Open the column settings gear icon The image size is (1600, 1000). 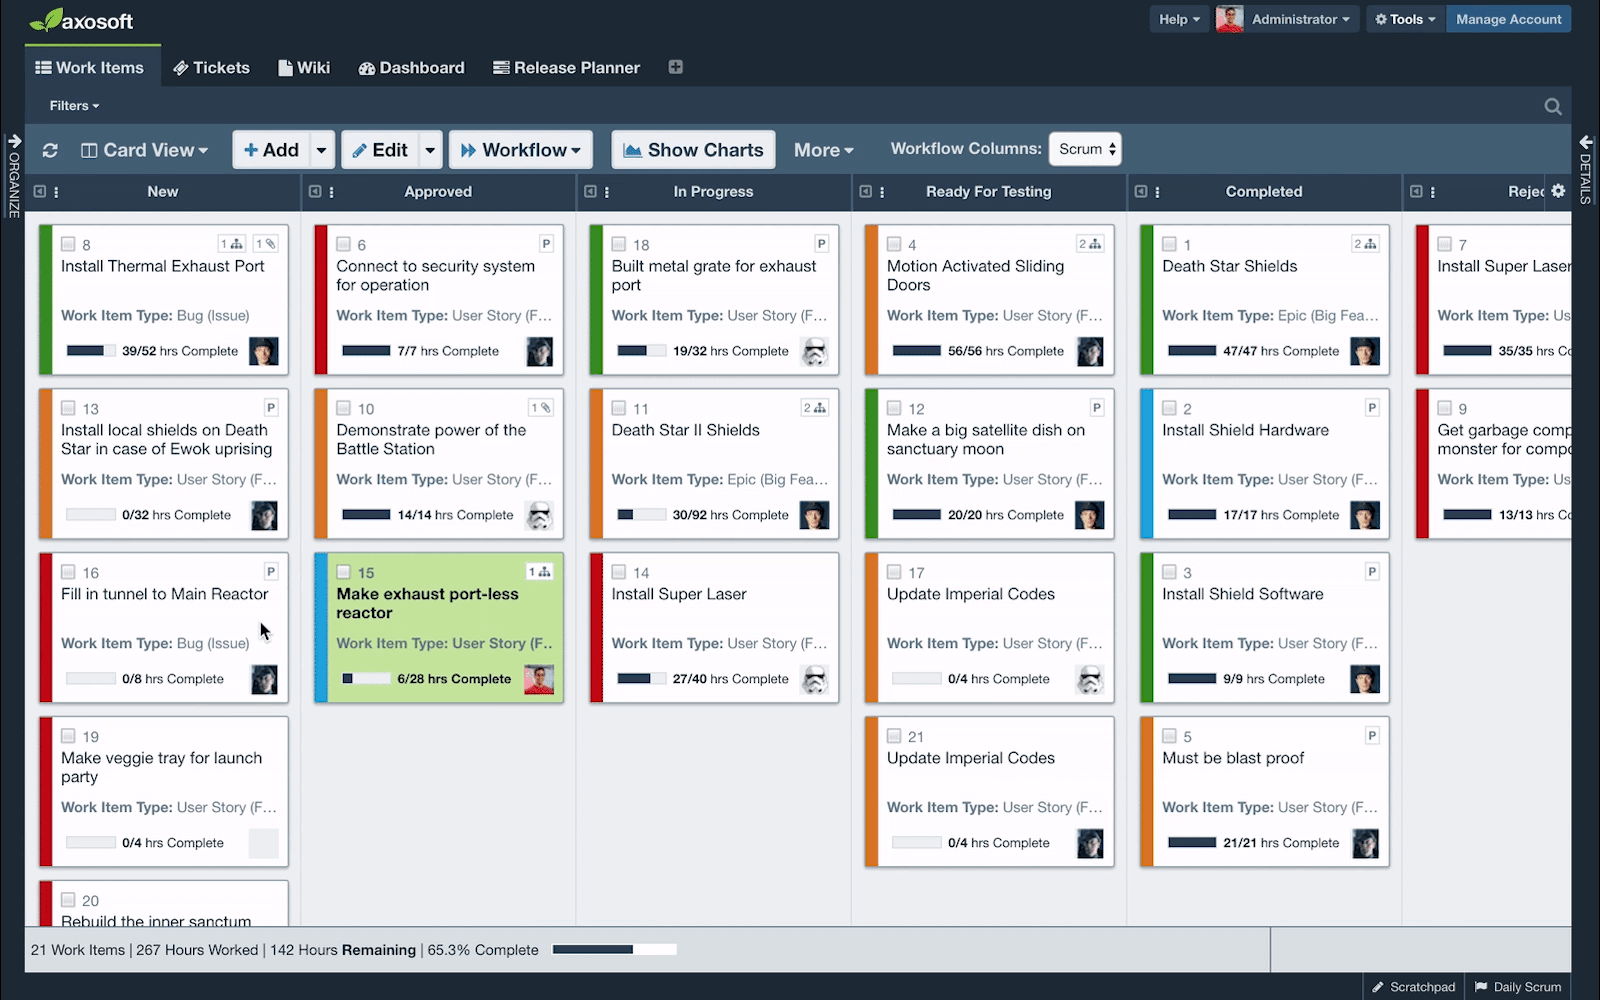[1558, 191]
